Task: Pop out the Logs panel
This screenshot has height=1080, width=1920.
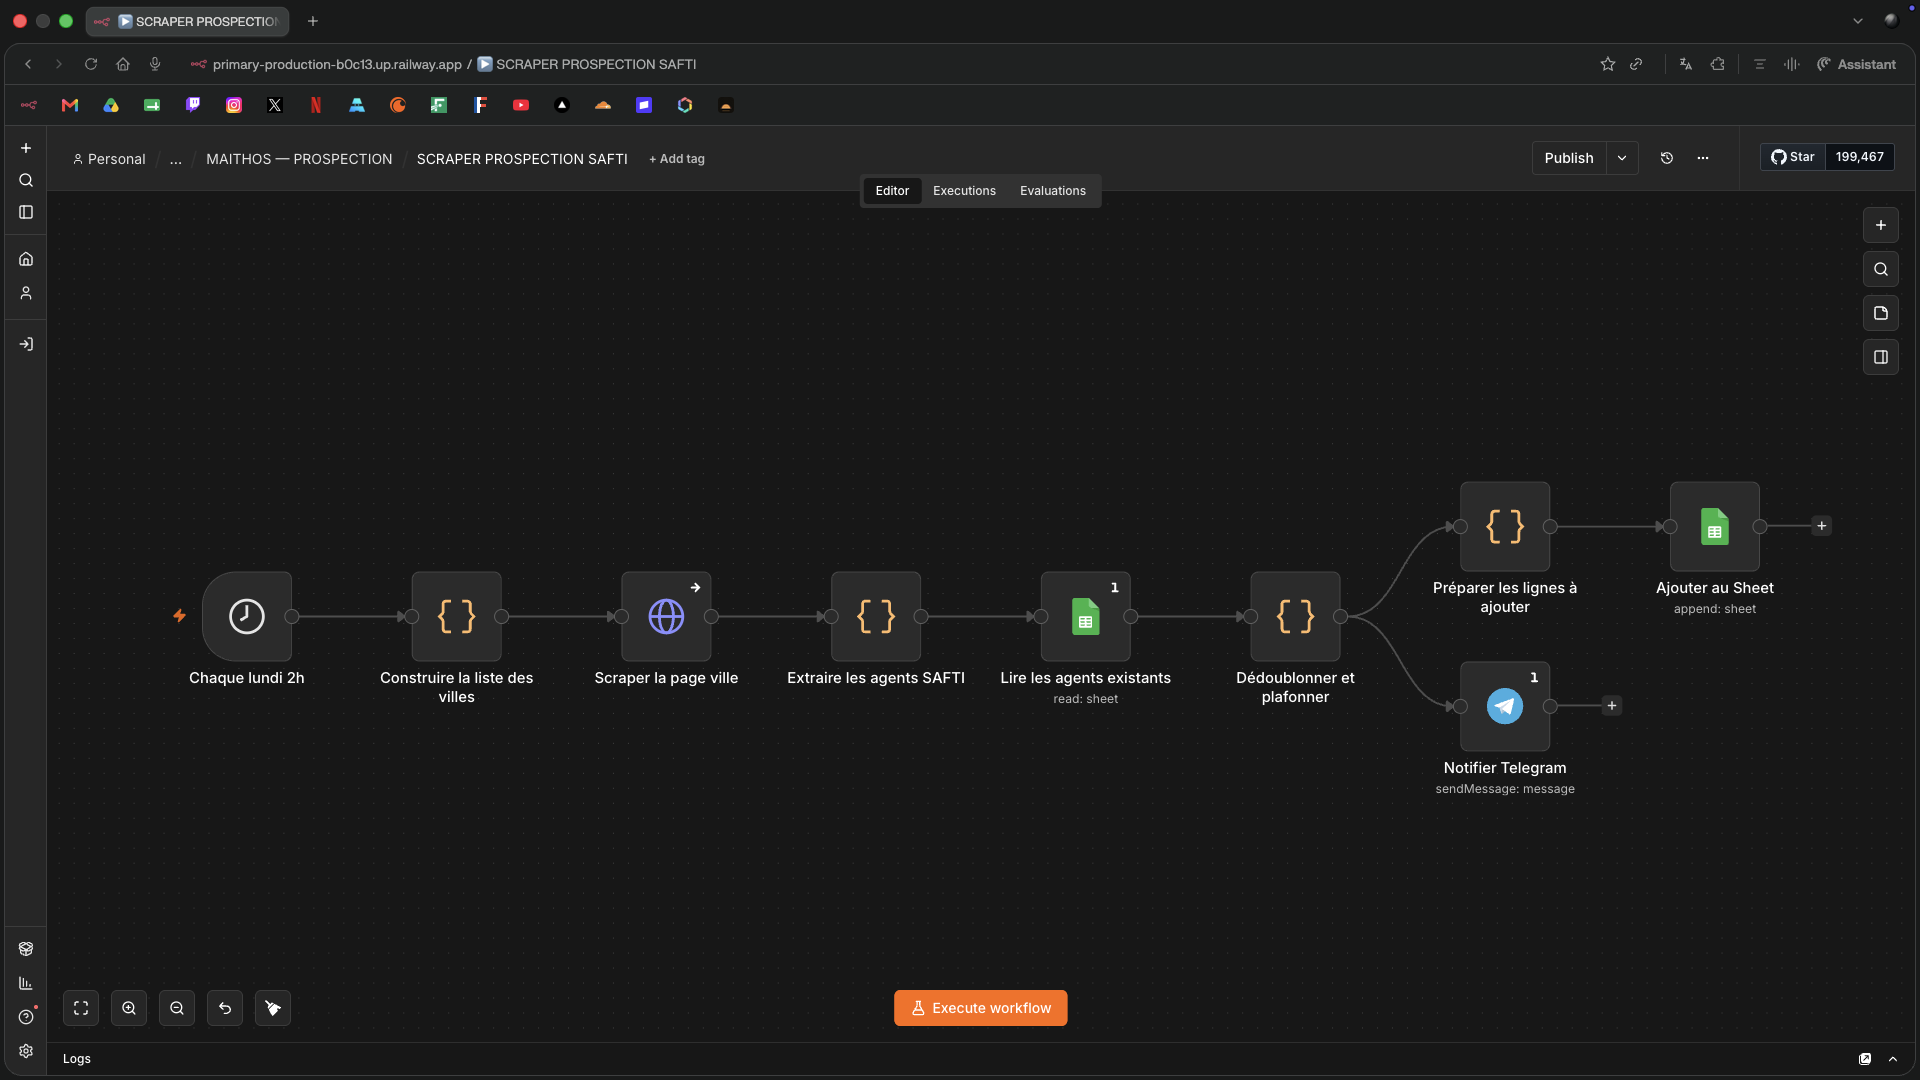Action: (1865, 1059)
